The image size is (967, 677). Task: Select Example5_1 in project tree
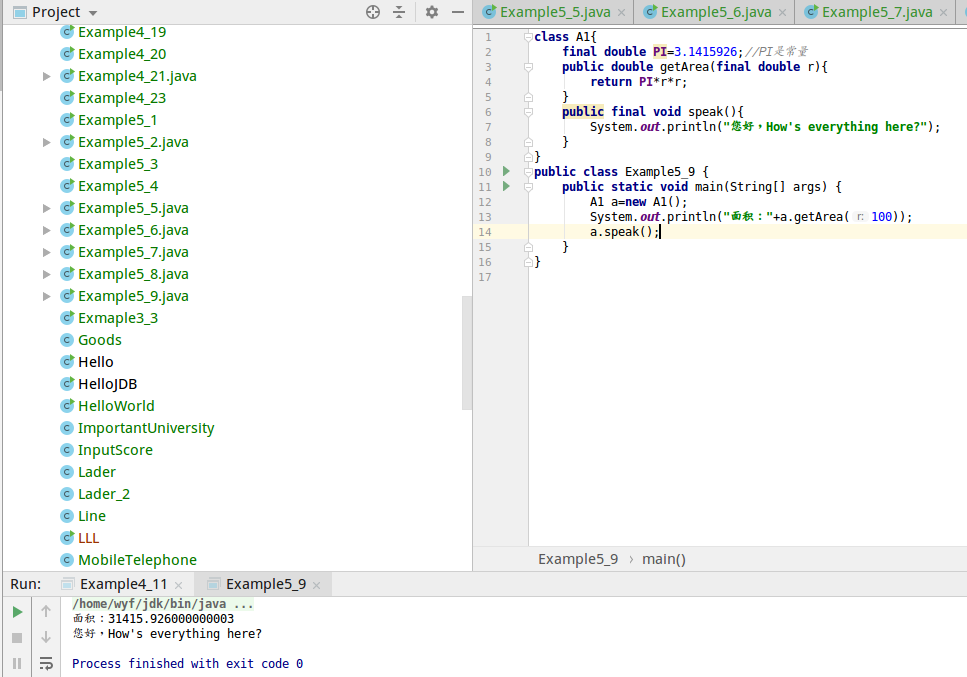point(117,120)
